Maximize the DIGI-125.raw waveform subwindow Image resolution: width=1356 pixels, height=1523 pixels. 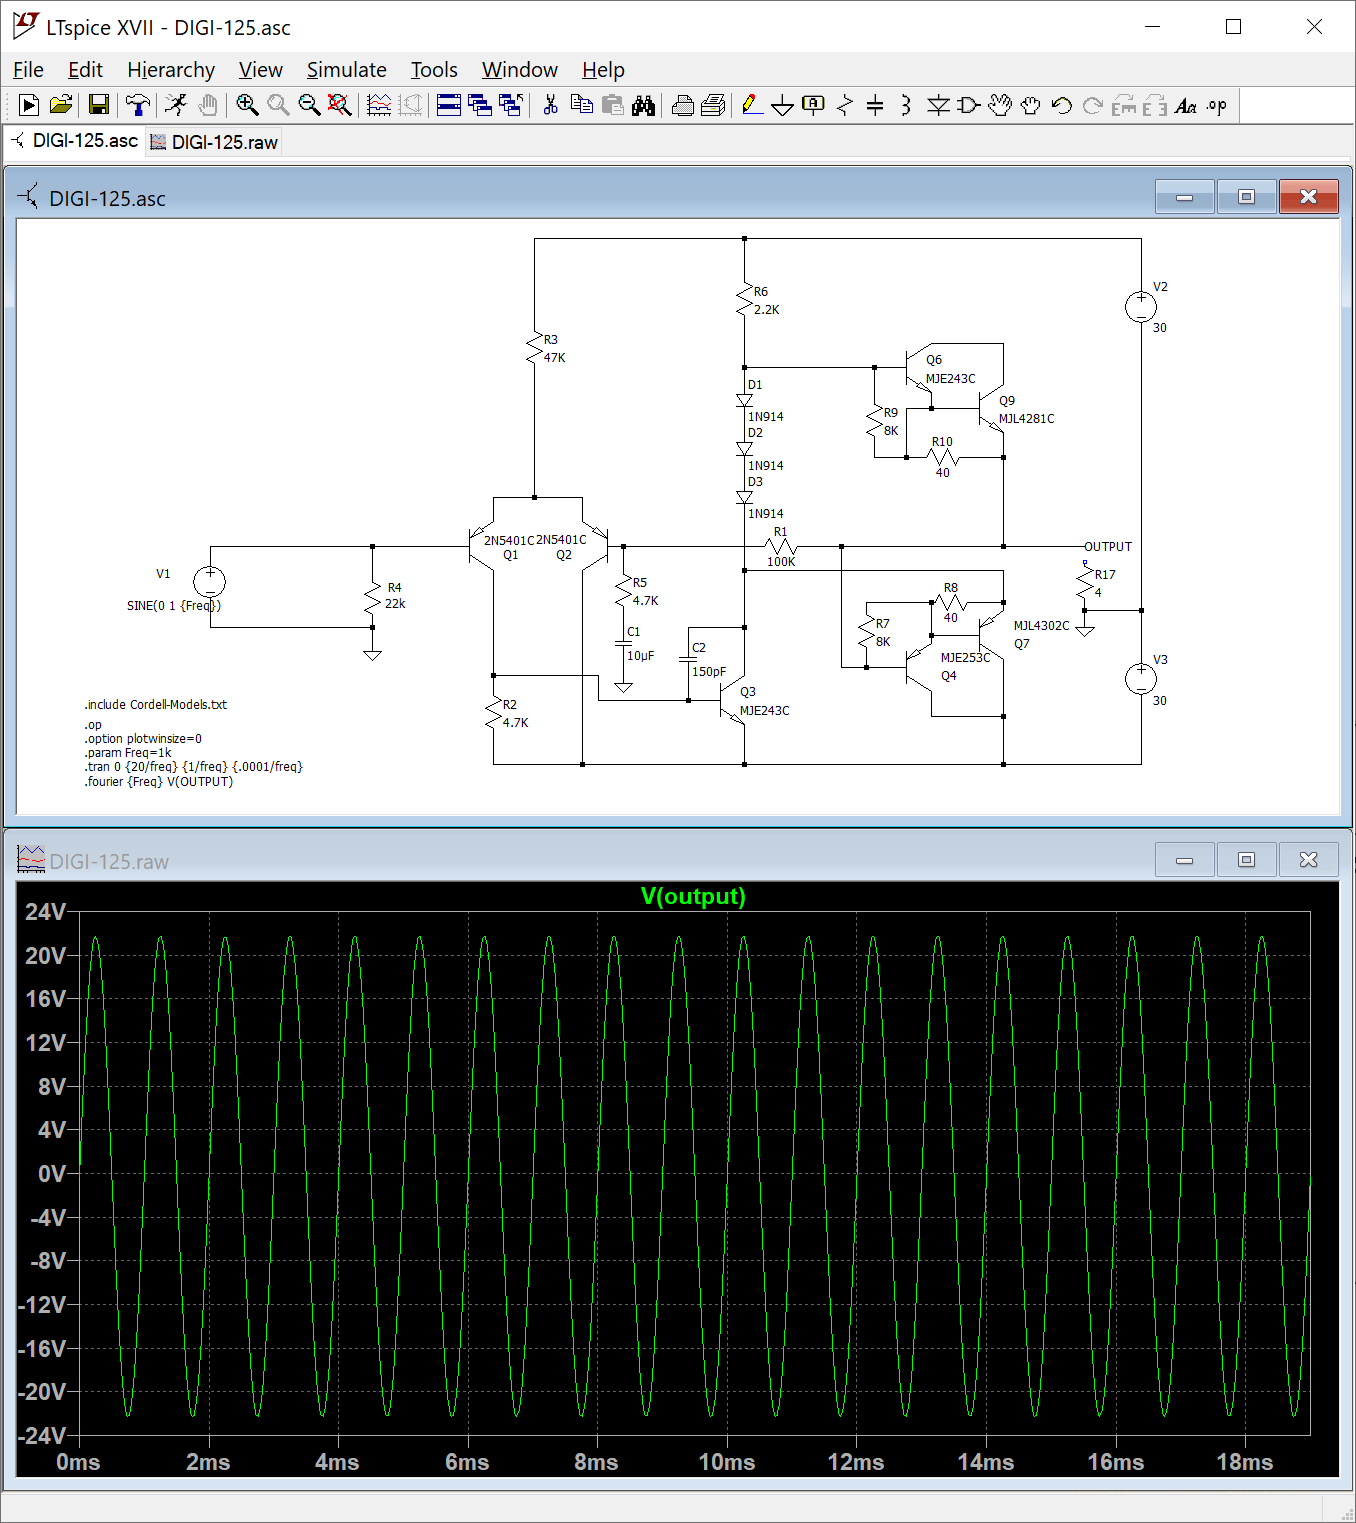(x=1246, y=860)
